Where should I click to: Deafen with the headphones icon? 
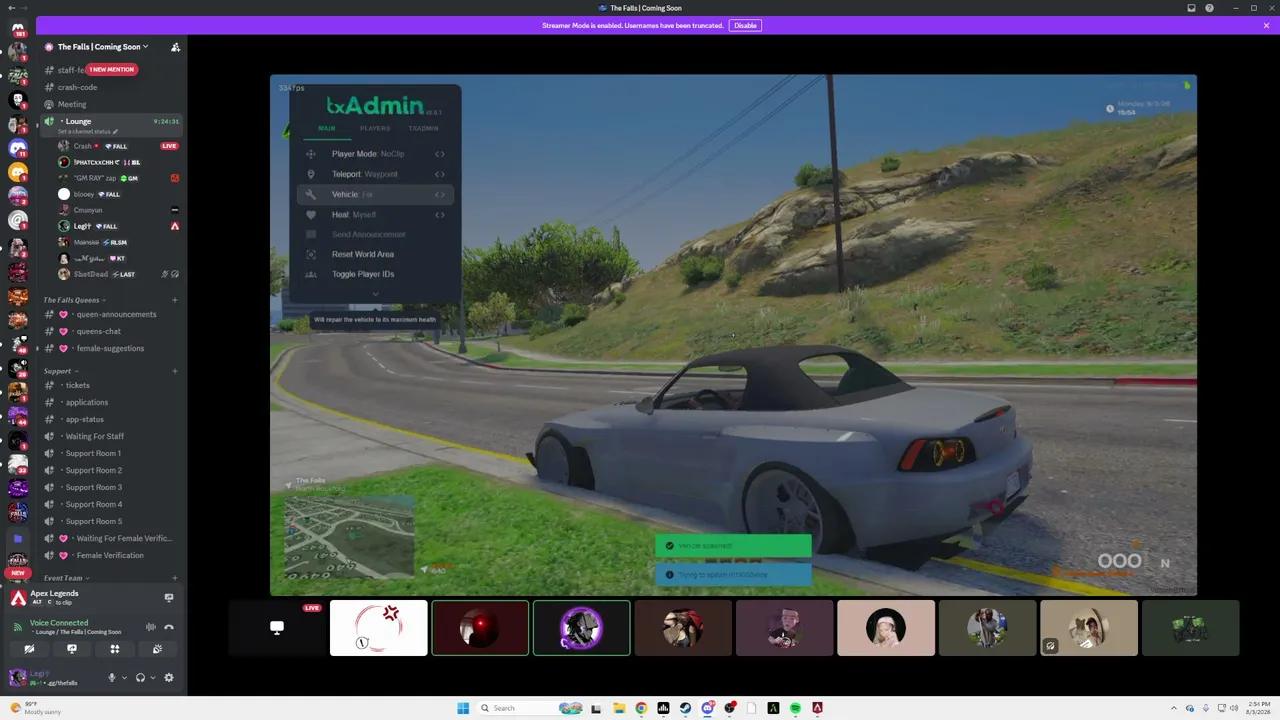coord(140,678)
